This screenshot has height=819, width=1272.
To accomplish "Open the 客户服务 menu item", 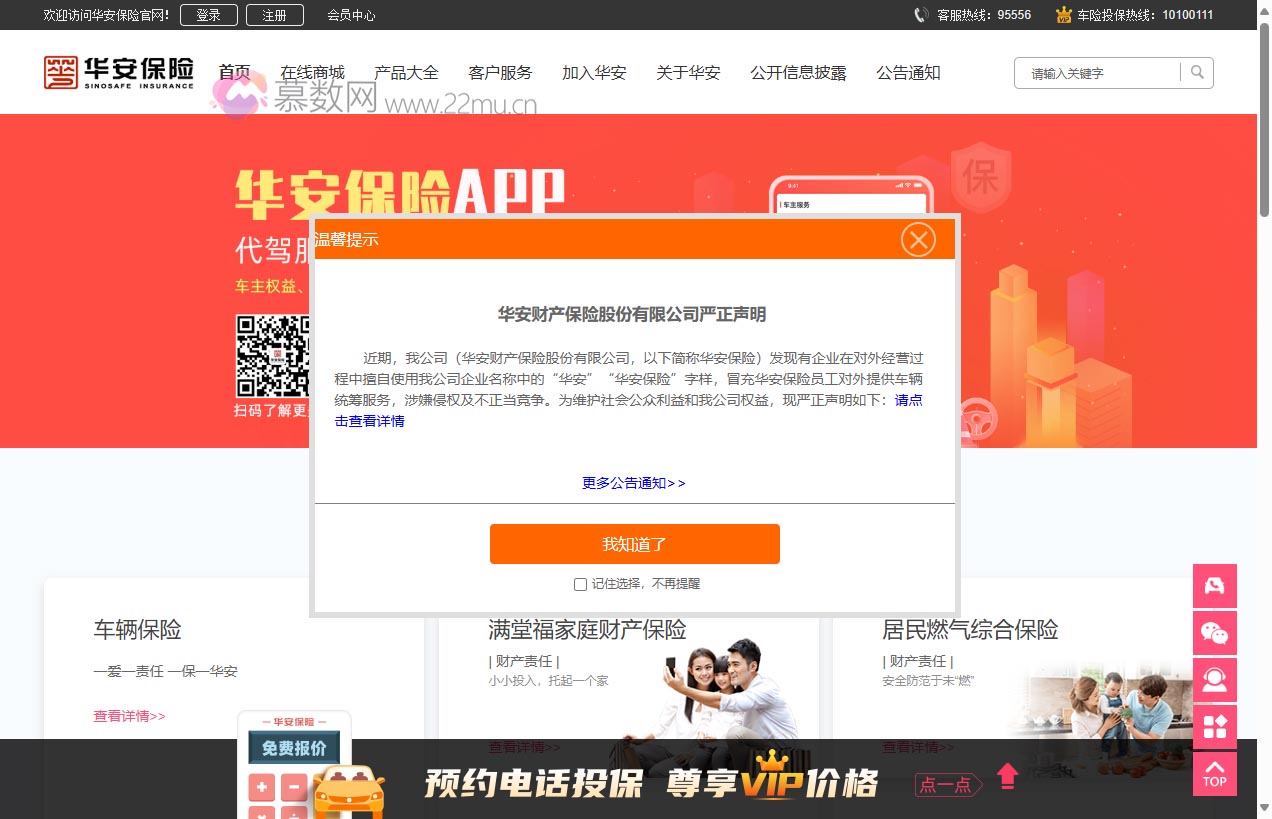I will (x=500, y=73).
